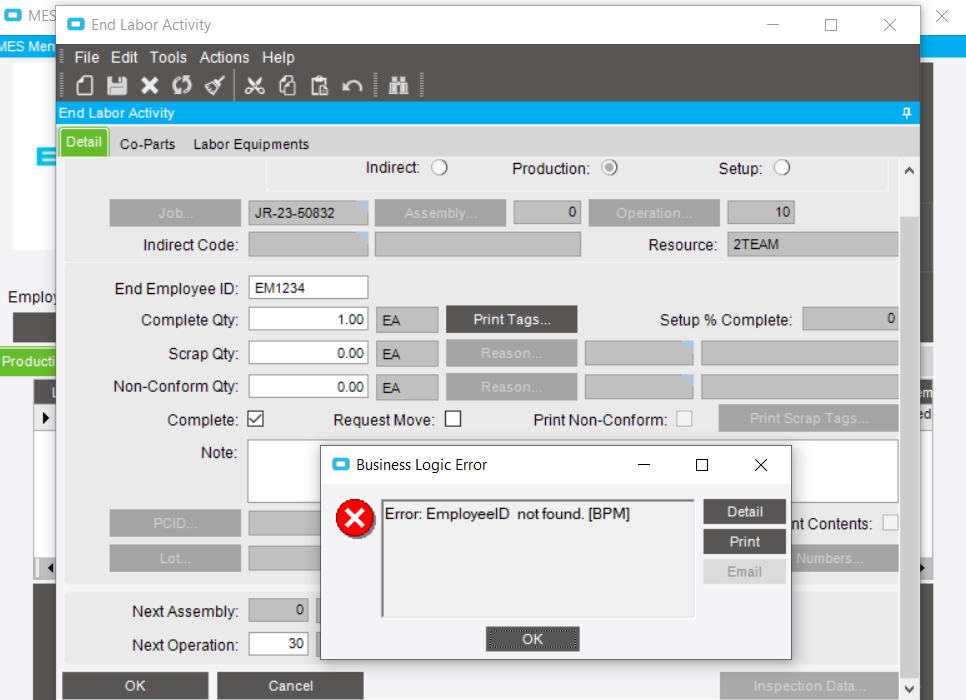Screen dimensions: 966x700
Task: Select the New record icon
Action: (x=84, y=85)
